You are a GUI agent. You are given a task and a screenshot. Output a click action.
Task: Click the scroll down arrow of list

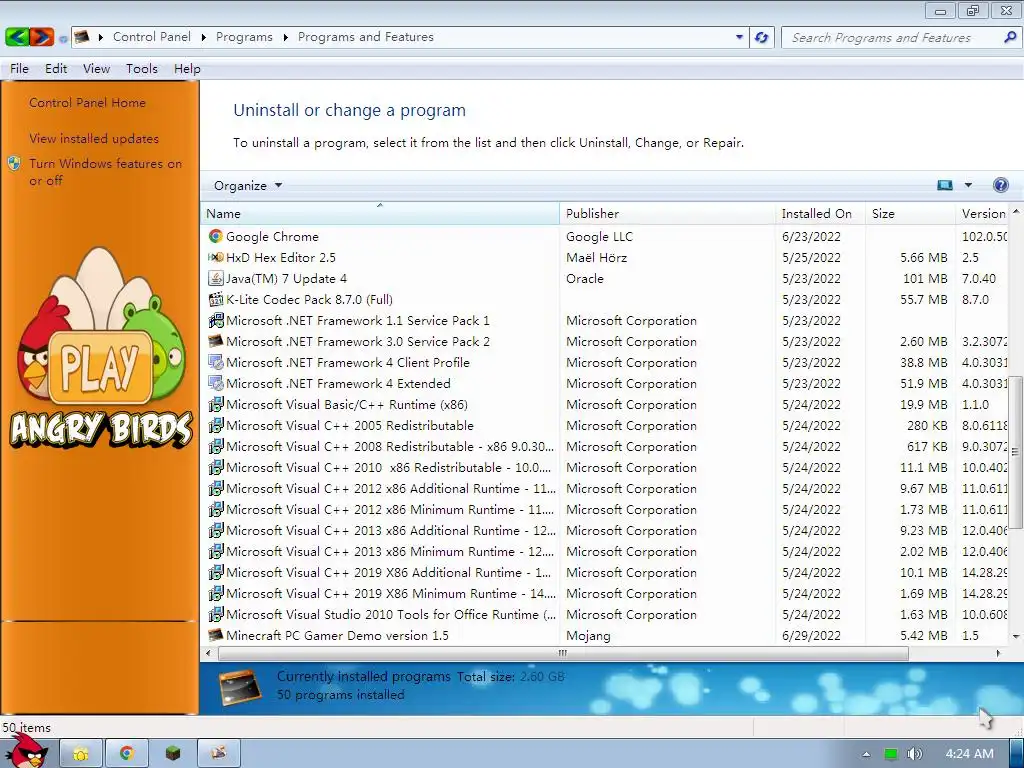point(1016,636)
